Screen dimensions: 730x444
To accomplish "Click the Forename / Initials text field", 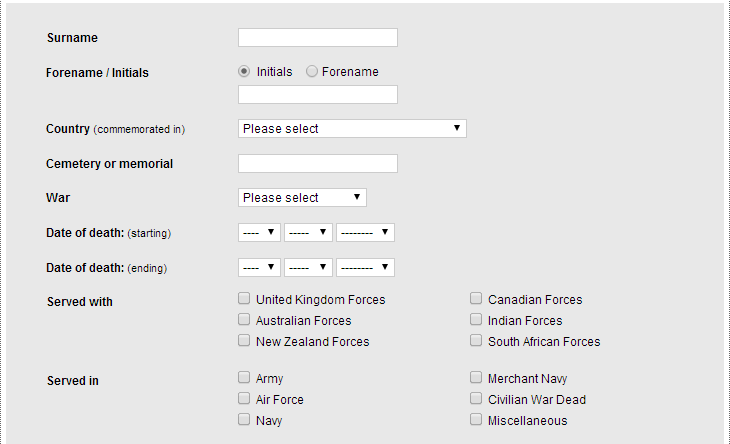I will click(318, 94).
